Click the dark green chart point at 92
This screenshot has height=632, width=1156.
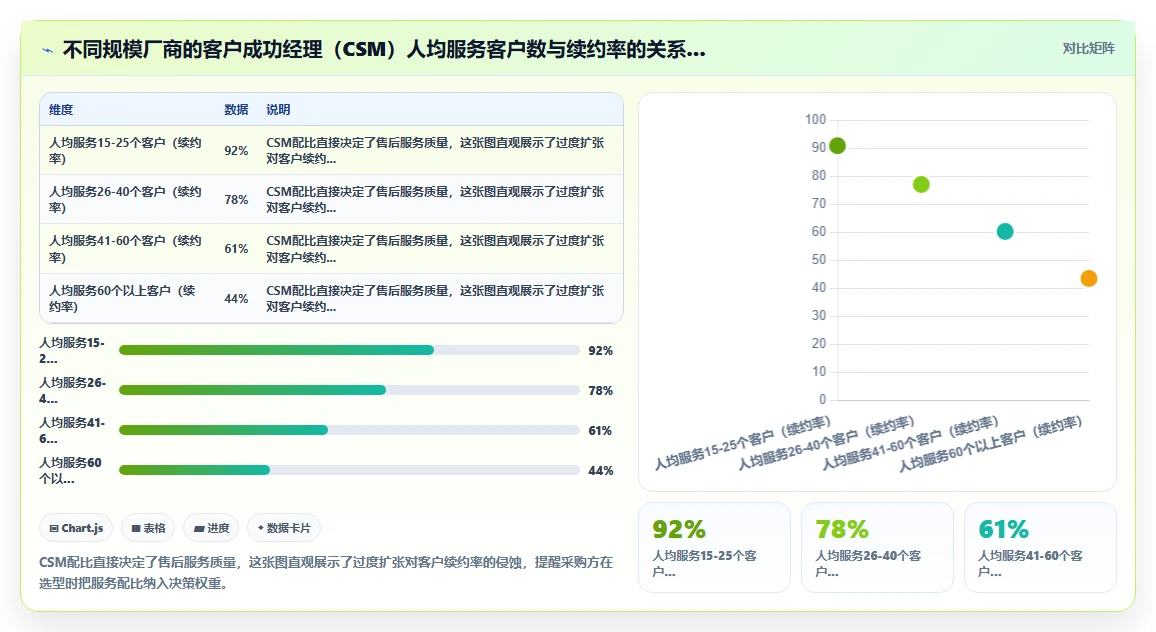(x=838, y=146)
